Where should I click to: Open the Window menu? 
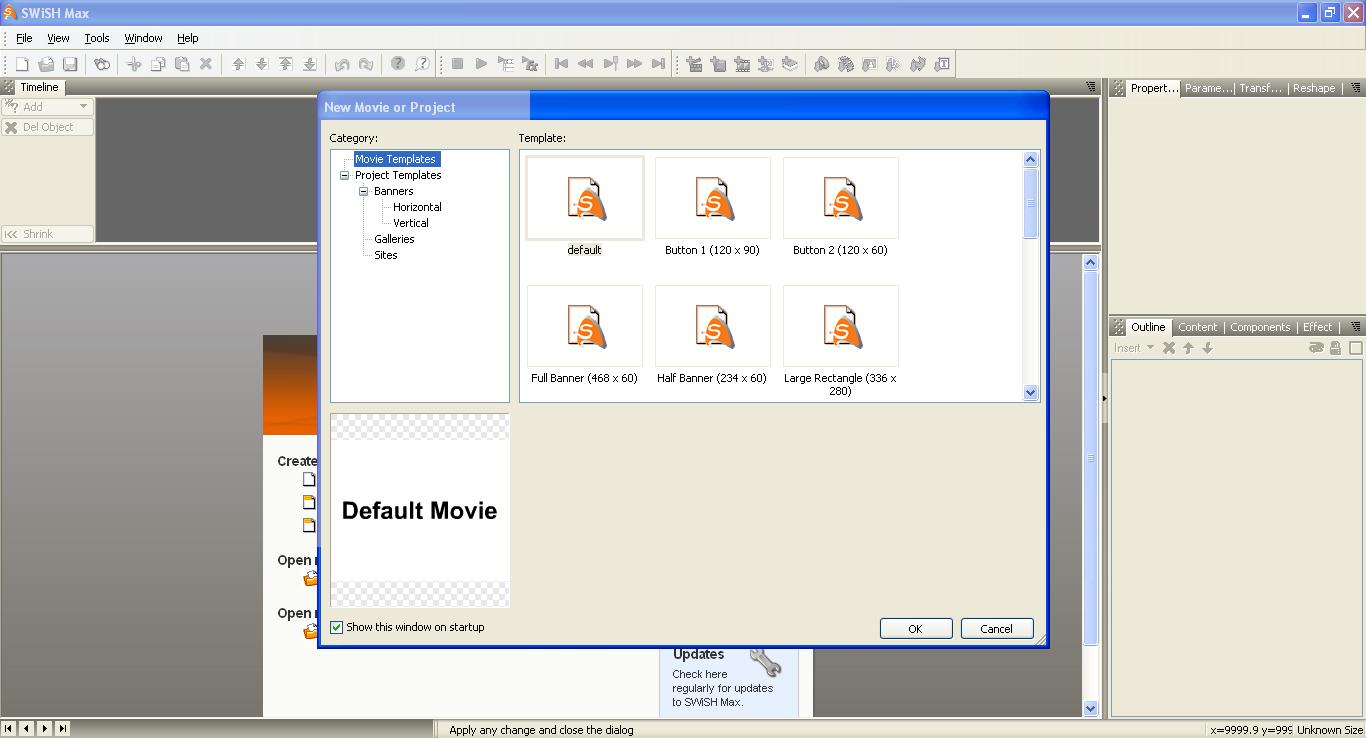point(143,38)
